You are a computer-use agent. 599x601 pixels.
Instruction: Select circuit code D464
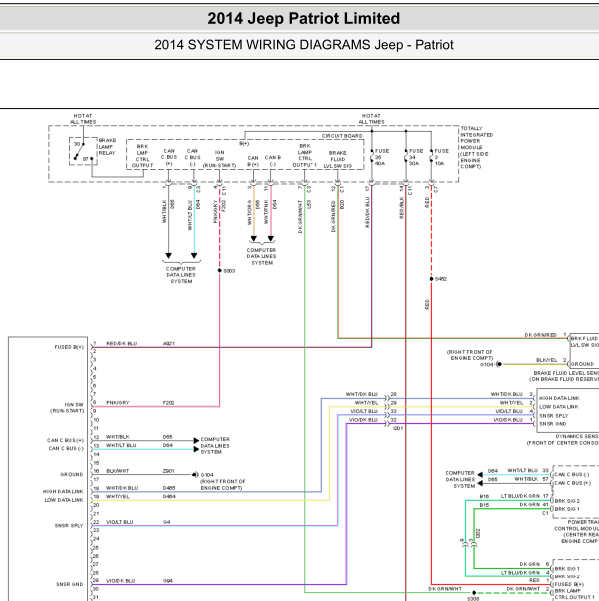point(169,496)
